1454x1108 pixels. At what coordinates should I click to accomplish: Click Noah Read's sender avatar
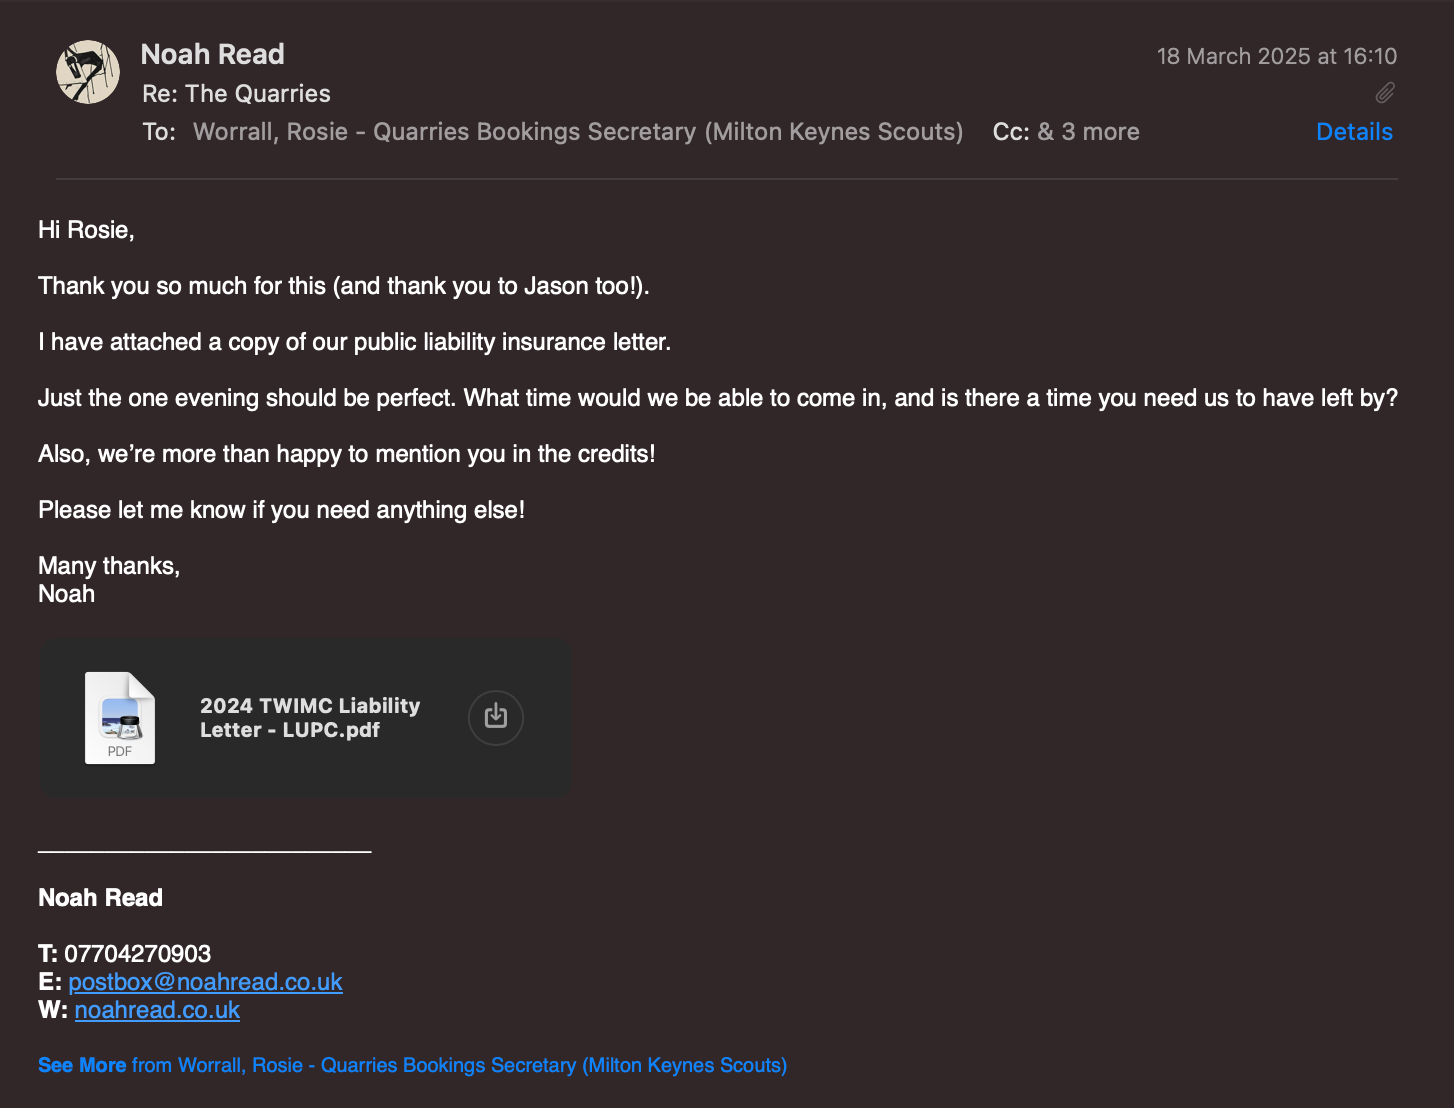click(x=88, y=72)
